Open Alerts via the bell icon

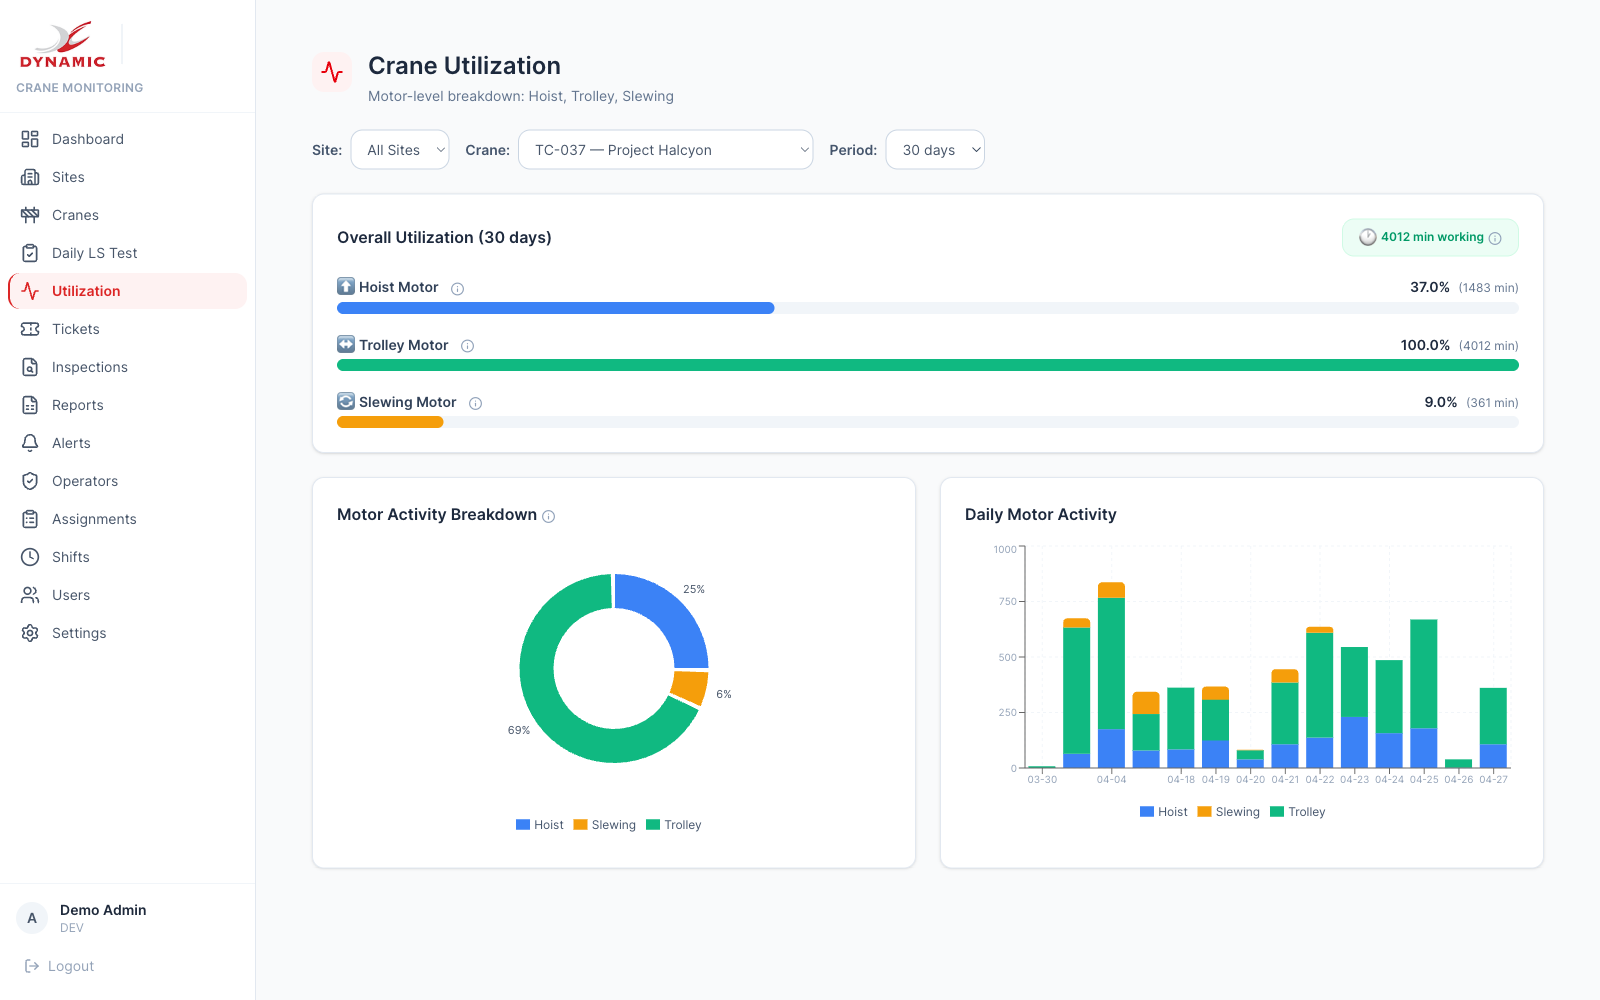click(31, 443)
